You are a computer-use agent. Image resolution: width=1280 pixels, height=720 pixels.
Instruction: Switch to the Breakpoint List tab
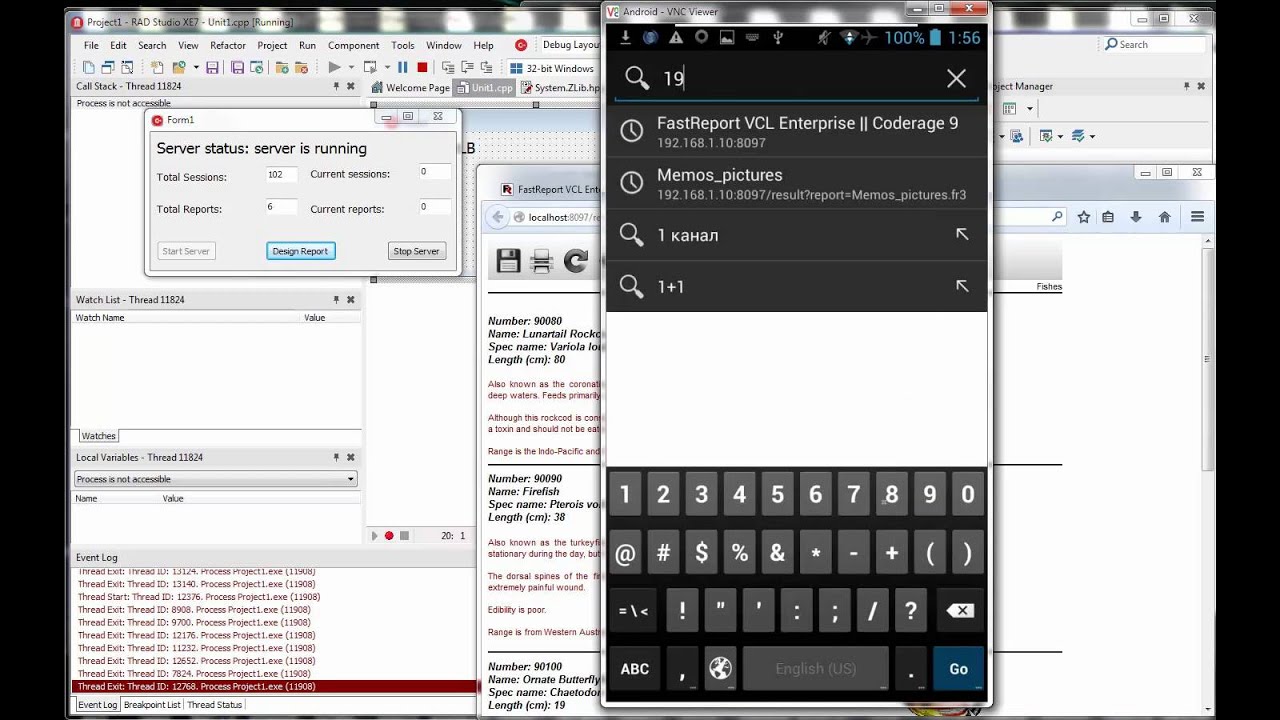(x=152, y=705)
